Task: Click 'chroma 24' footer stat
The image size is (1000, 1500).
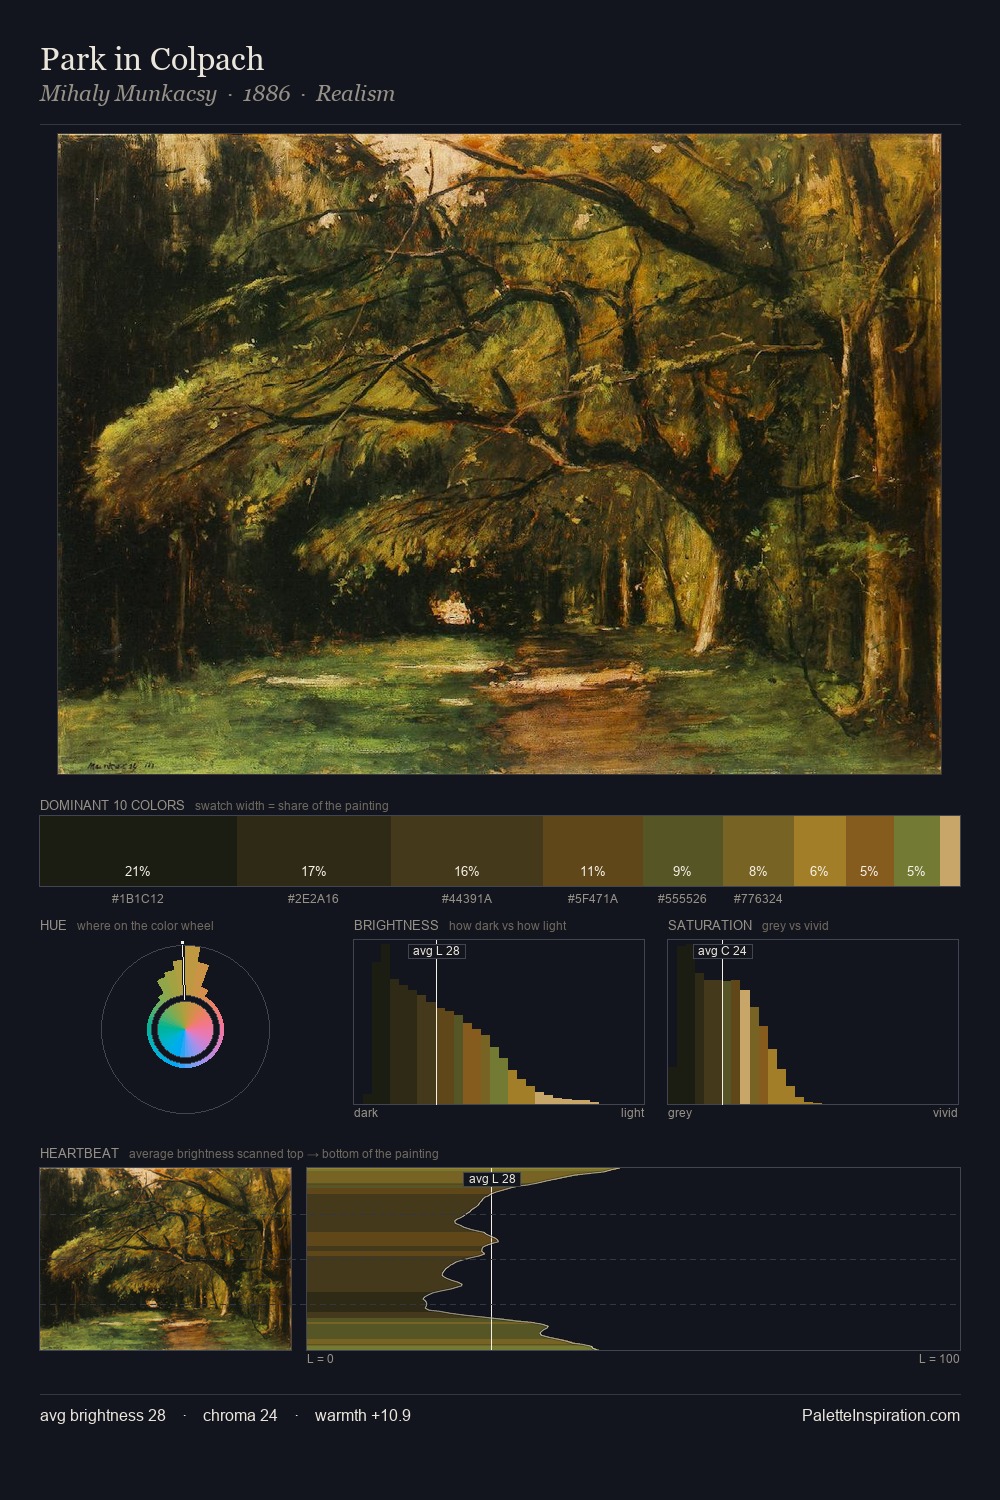Action: (240, 1415)
